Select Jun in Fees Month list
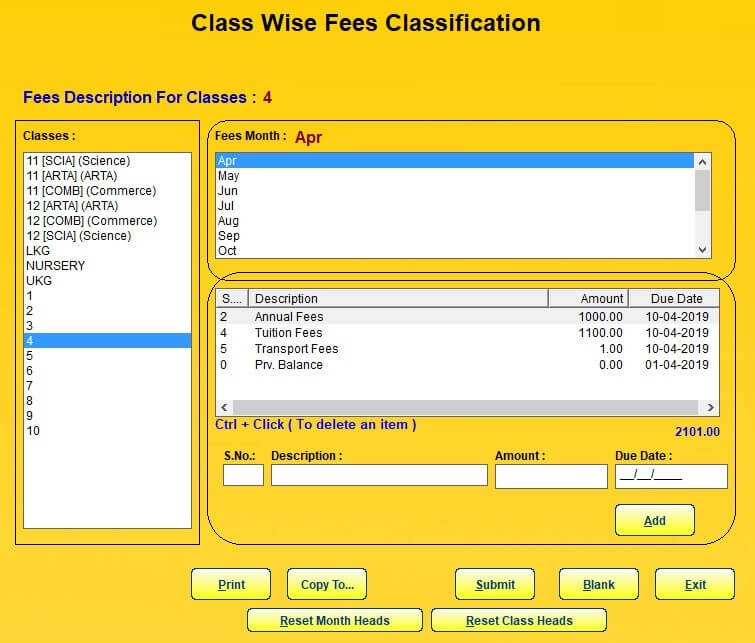This screenshot has width=755, height=643. click(x=455, y=190)
